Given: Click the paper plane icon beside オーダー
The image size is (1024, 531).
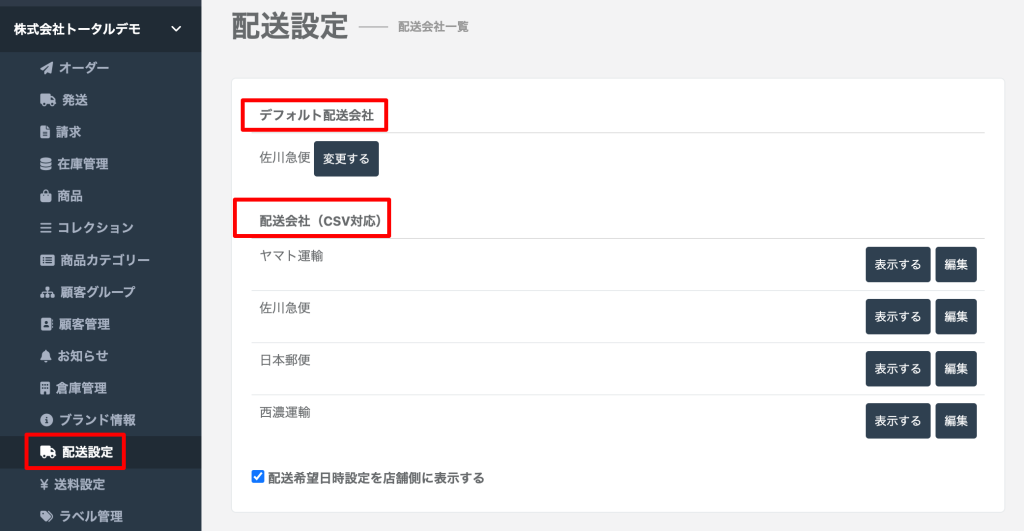Looking at the screenshot, I should [46, 68].
